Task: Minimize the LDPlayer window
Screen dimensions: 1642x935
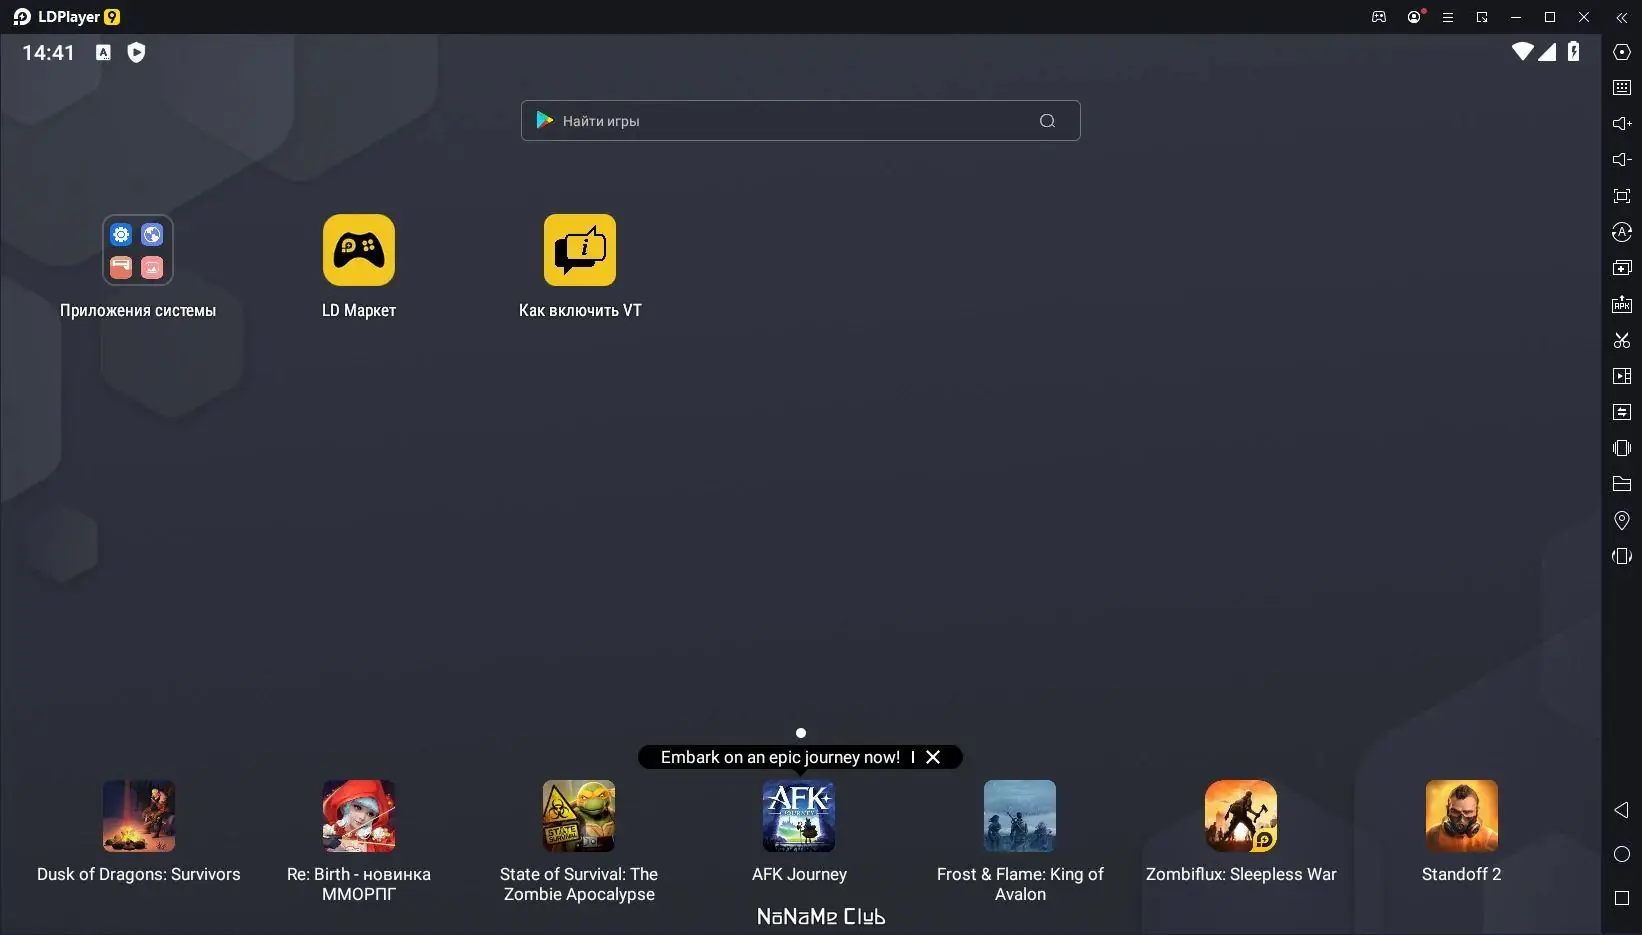Action: [x=1516, y=17]
